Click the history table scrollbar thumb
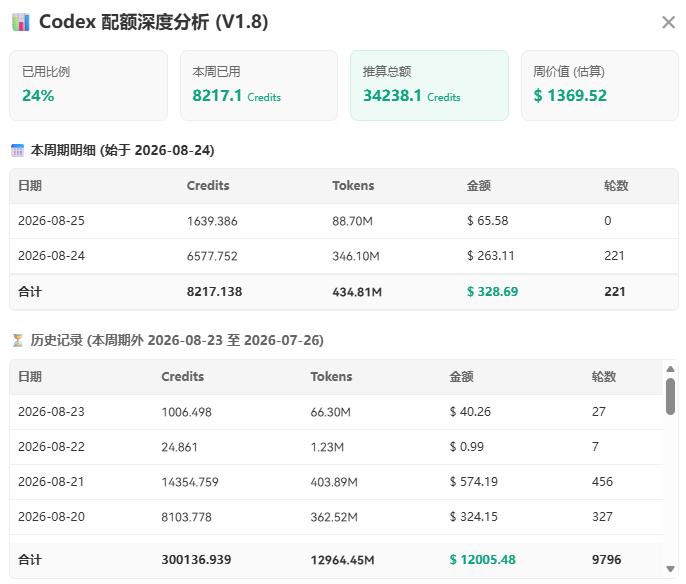 [670, 396]
